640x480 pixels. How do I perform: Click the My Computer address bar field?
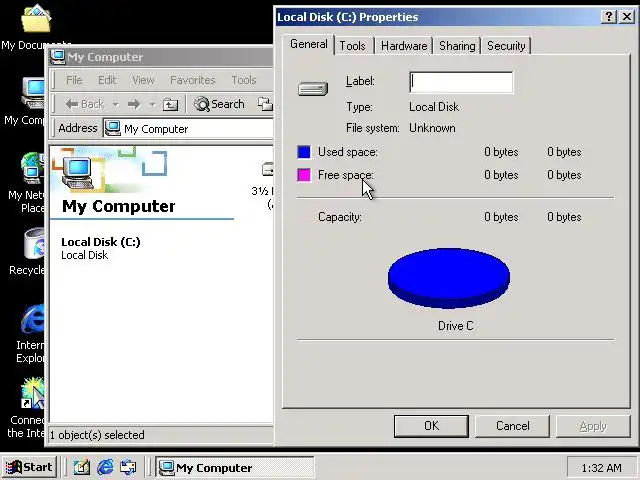189,129
